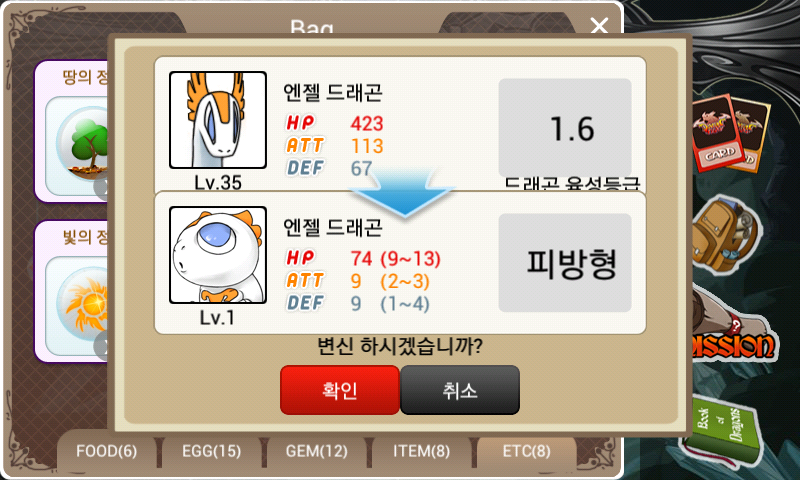Select the GEM(12) tab
The width and height of the screenshot is (800, 480).
point(316,451)
